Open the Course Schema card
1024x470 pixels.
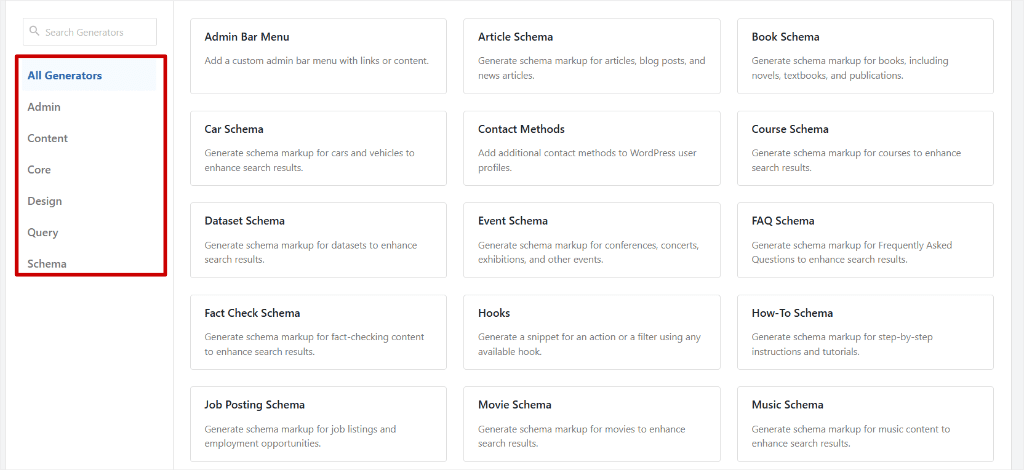pyautogui.click(x=865, y=148)
